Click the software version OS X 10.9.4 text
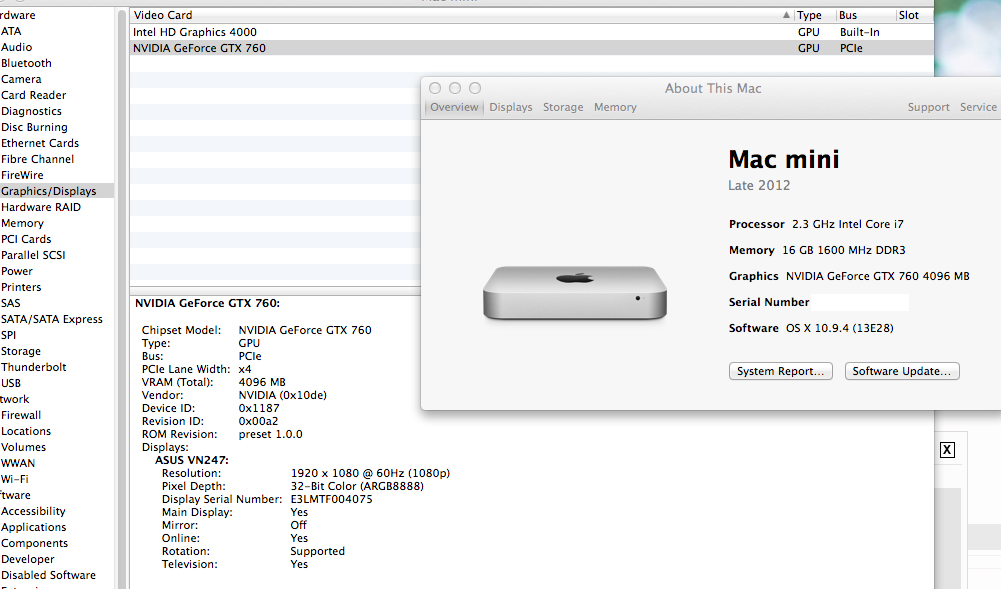Viewport: 1001px width, 589px height. tap(839, 328)
